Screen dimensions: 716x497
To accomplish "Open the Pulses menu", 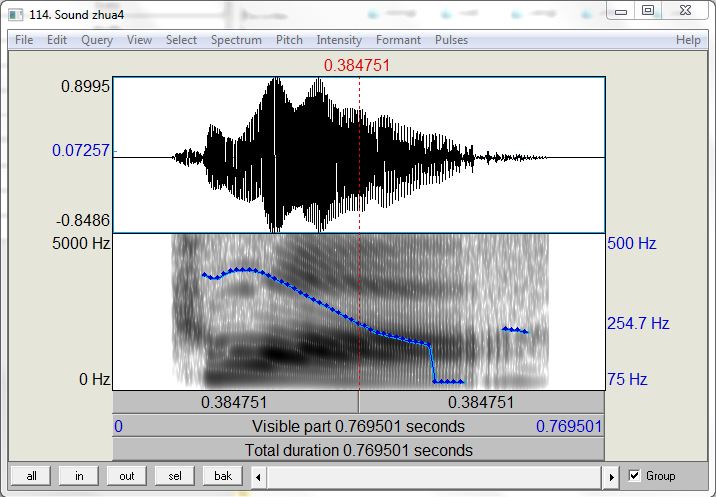I will (x=451, y=40).
